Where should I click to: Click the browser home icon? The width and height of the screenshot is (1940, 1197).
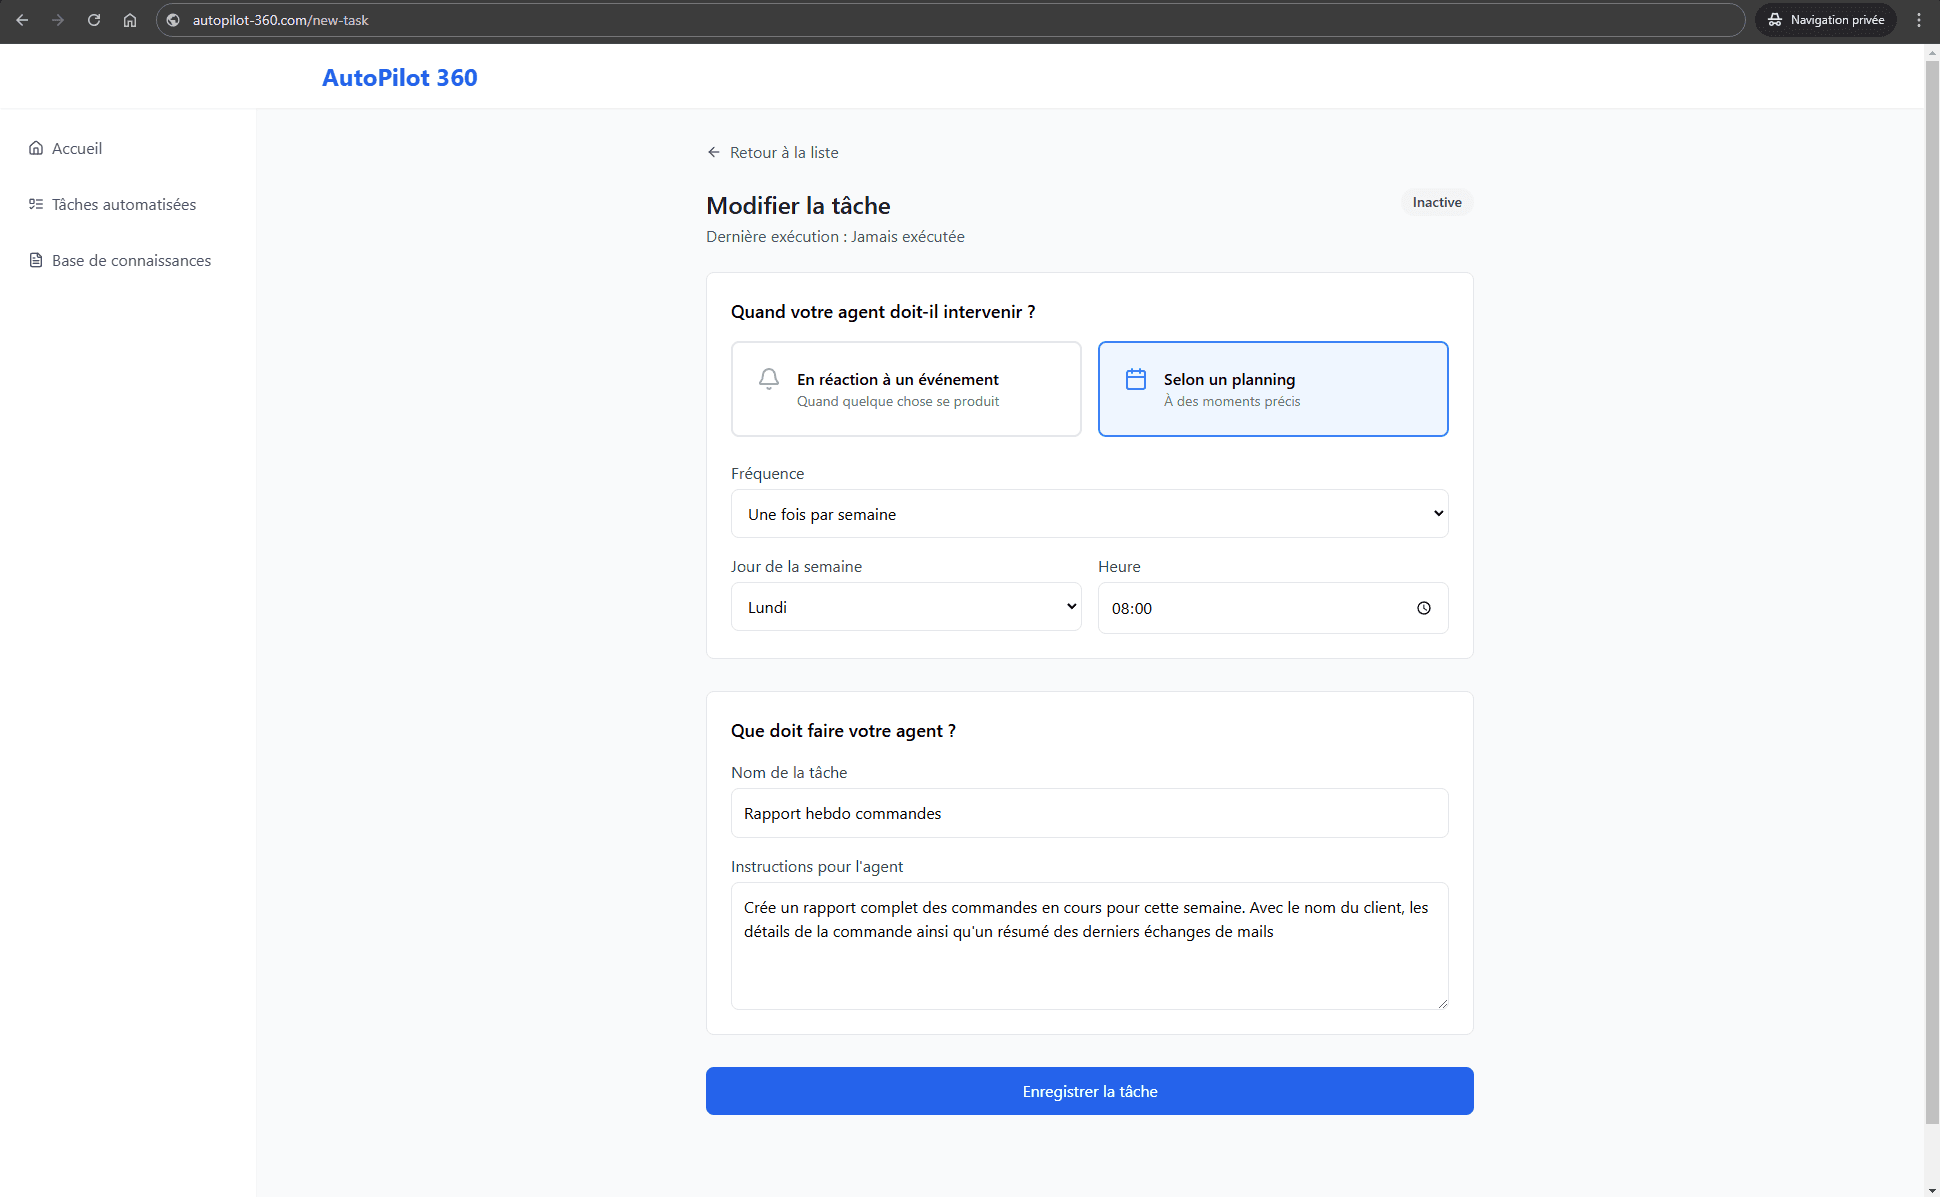pos(130,20)
